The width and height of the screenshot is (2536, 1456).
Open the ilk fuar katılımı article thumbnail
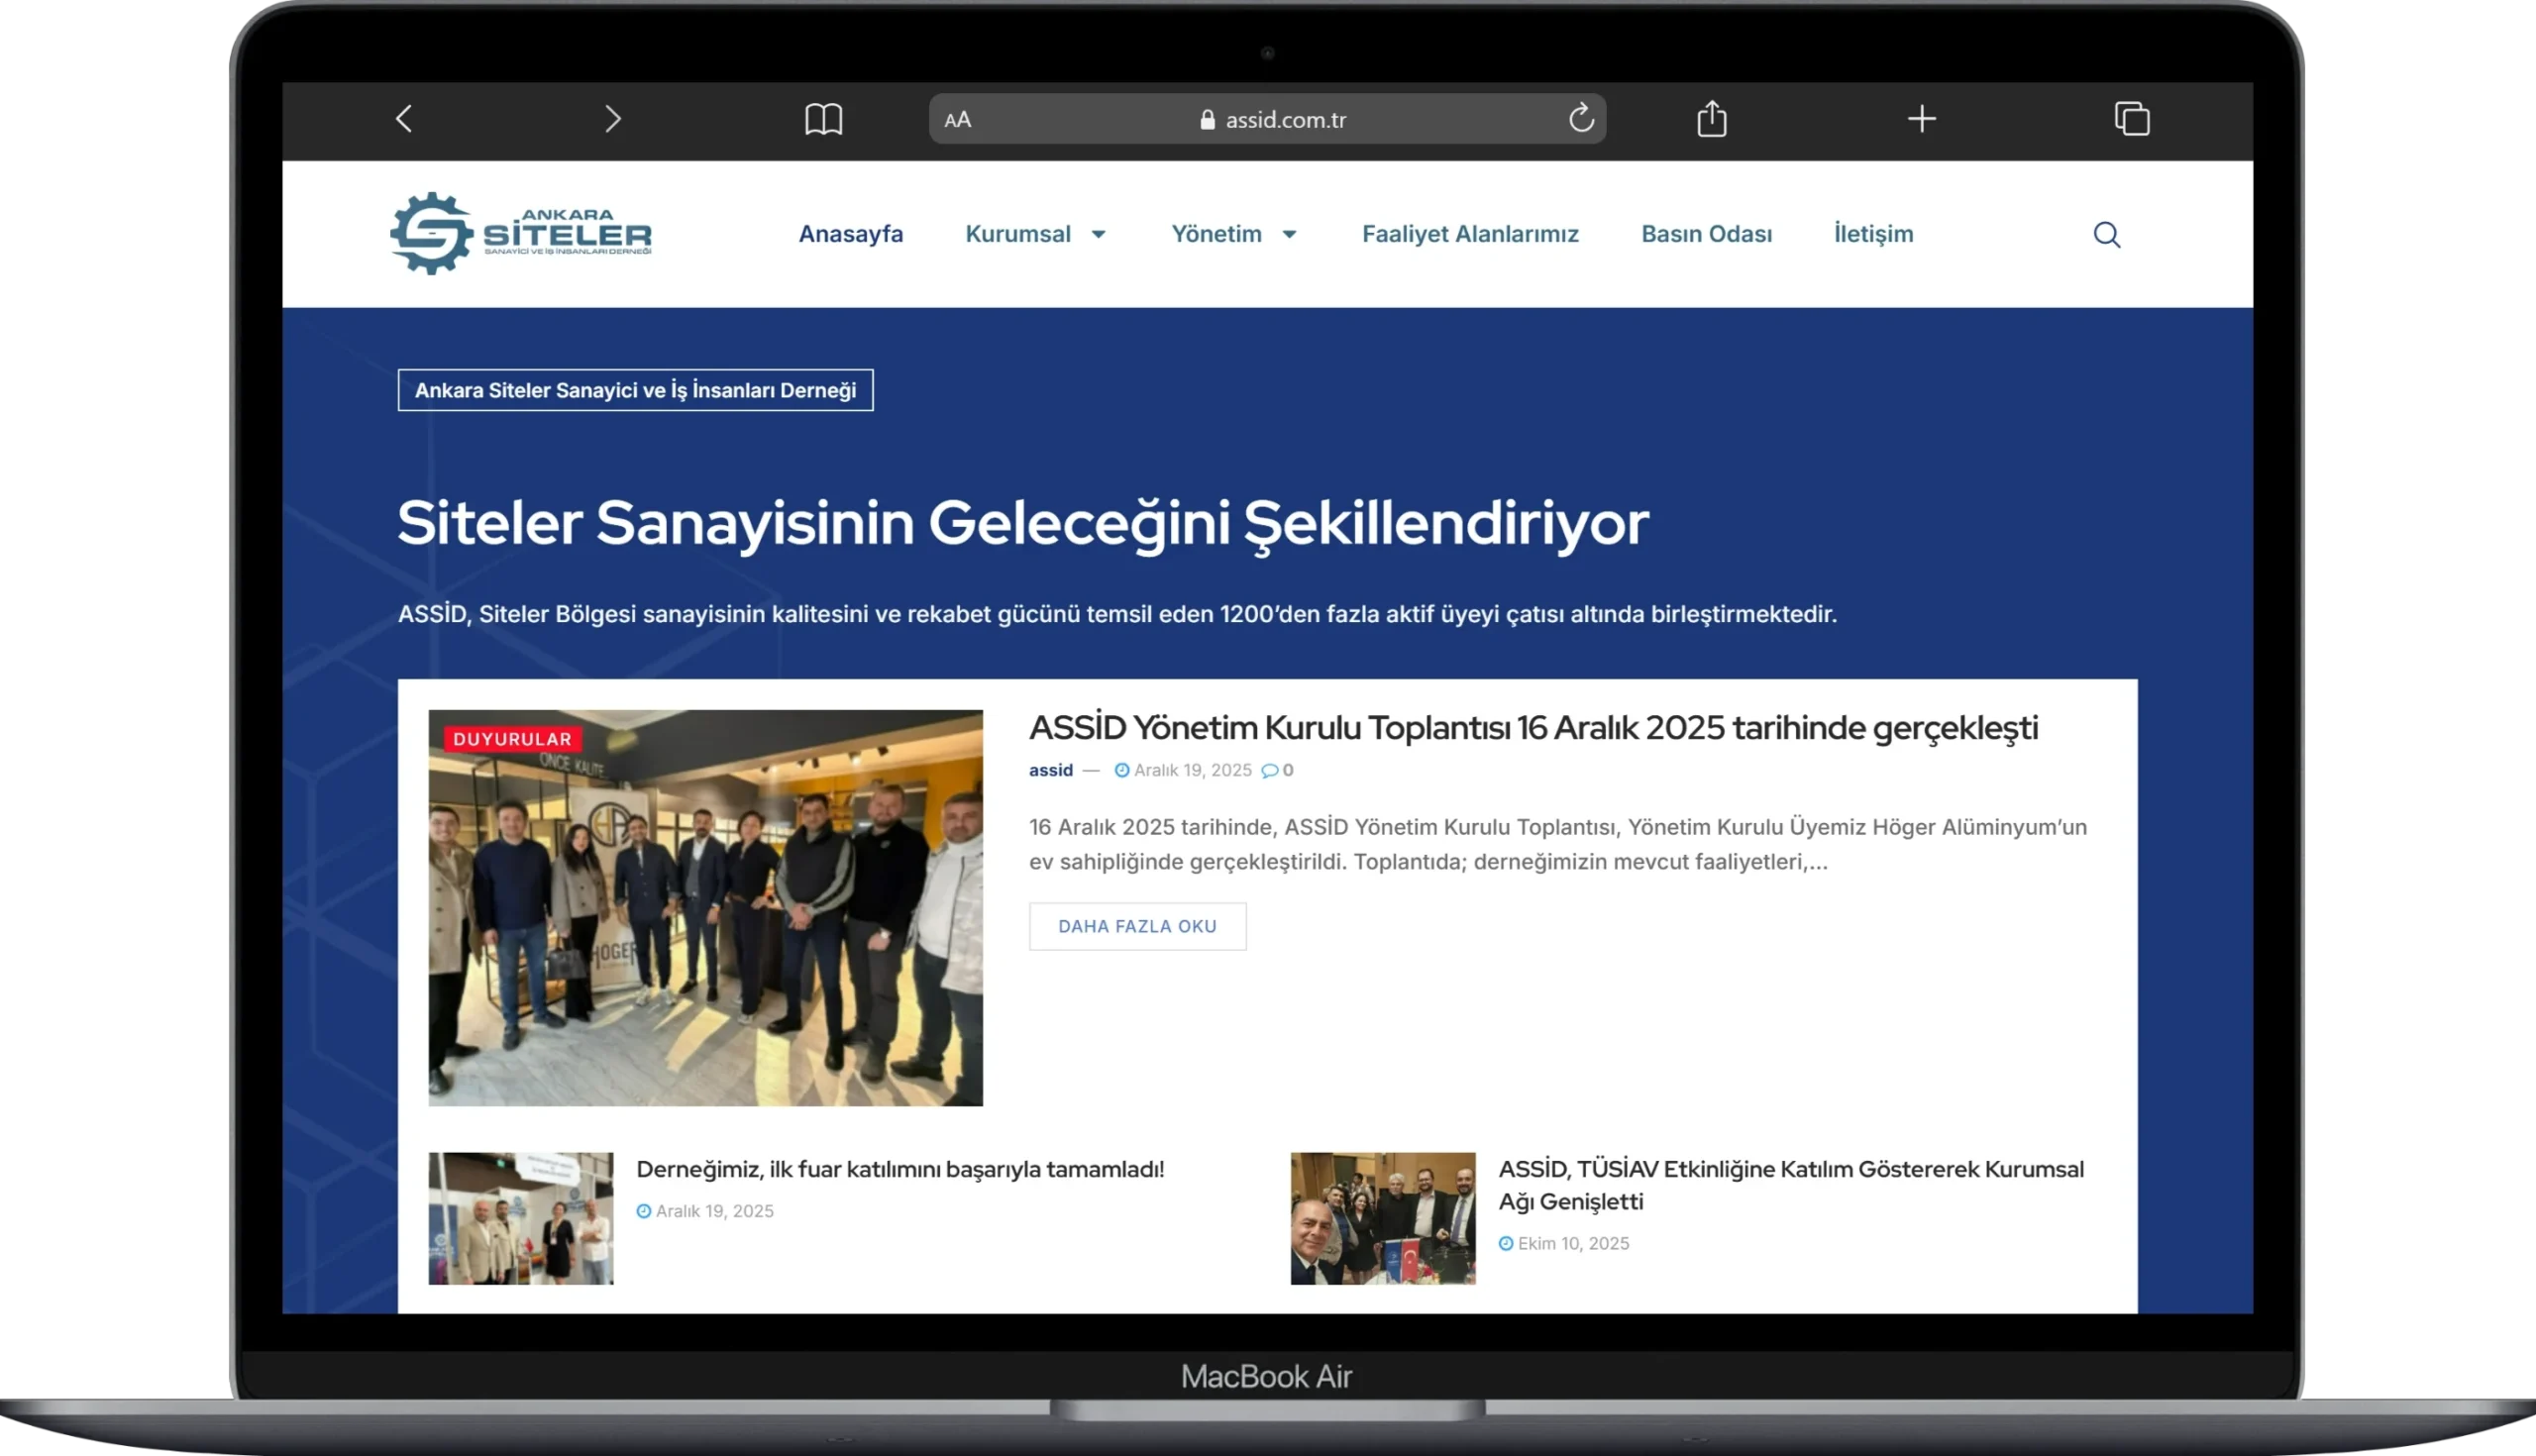click(521, 1218)
